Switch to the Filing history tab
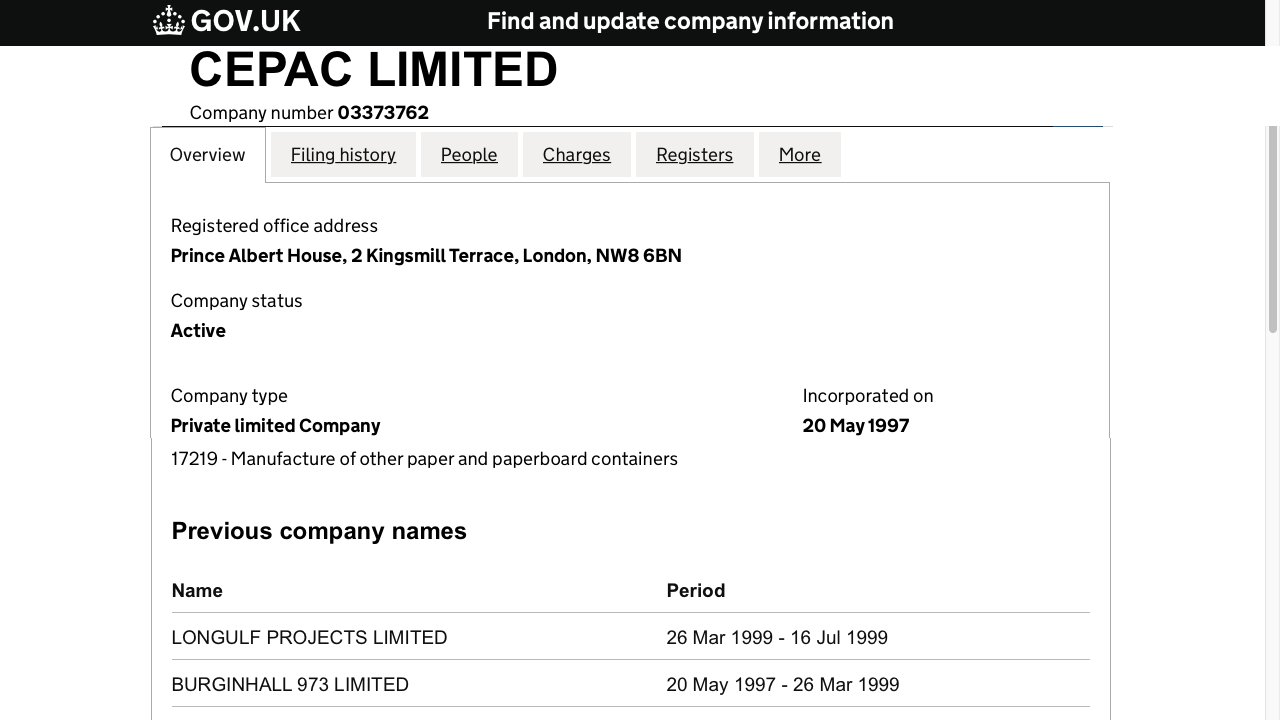Screen dimensions: 1280x720 343,155
